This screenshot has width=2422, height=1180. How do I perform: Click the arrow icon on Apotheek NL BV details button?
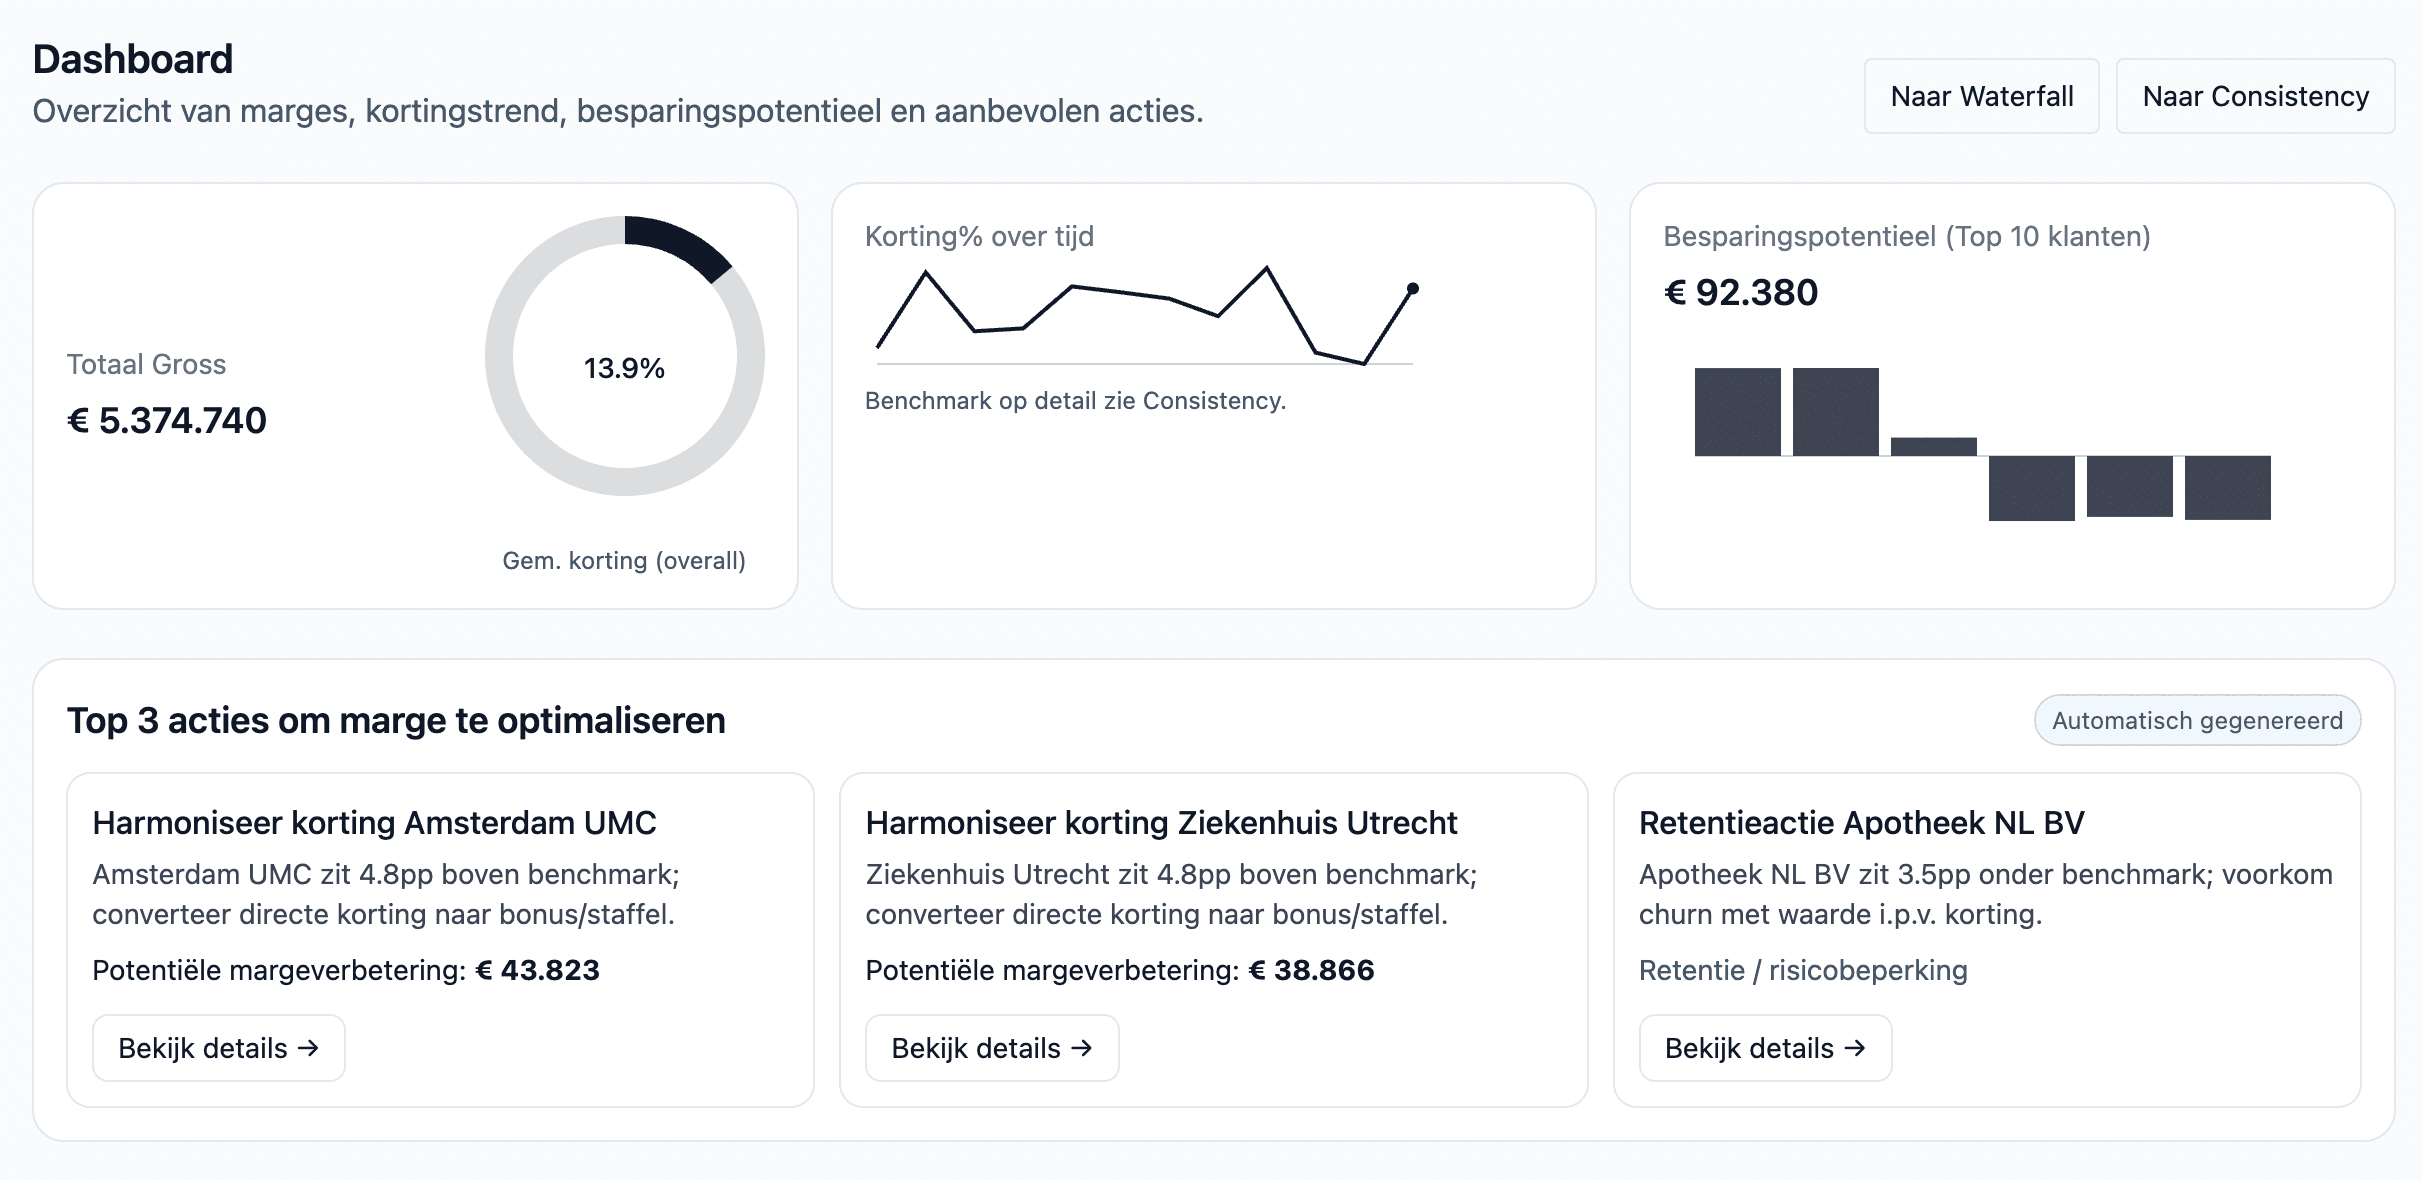click(1855, 1047)
